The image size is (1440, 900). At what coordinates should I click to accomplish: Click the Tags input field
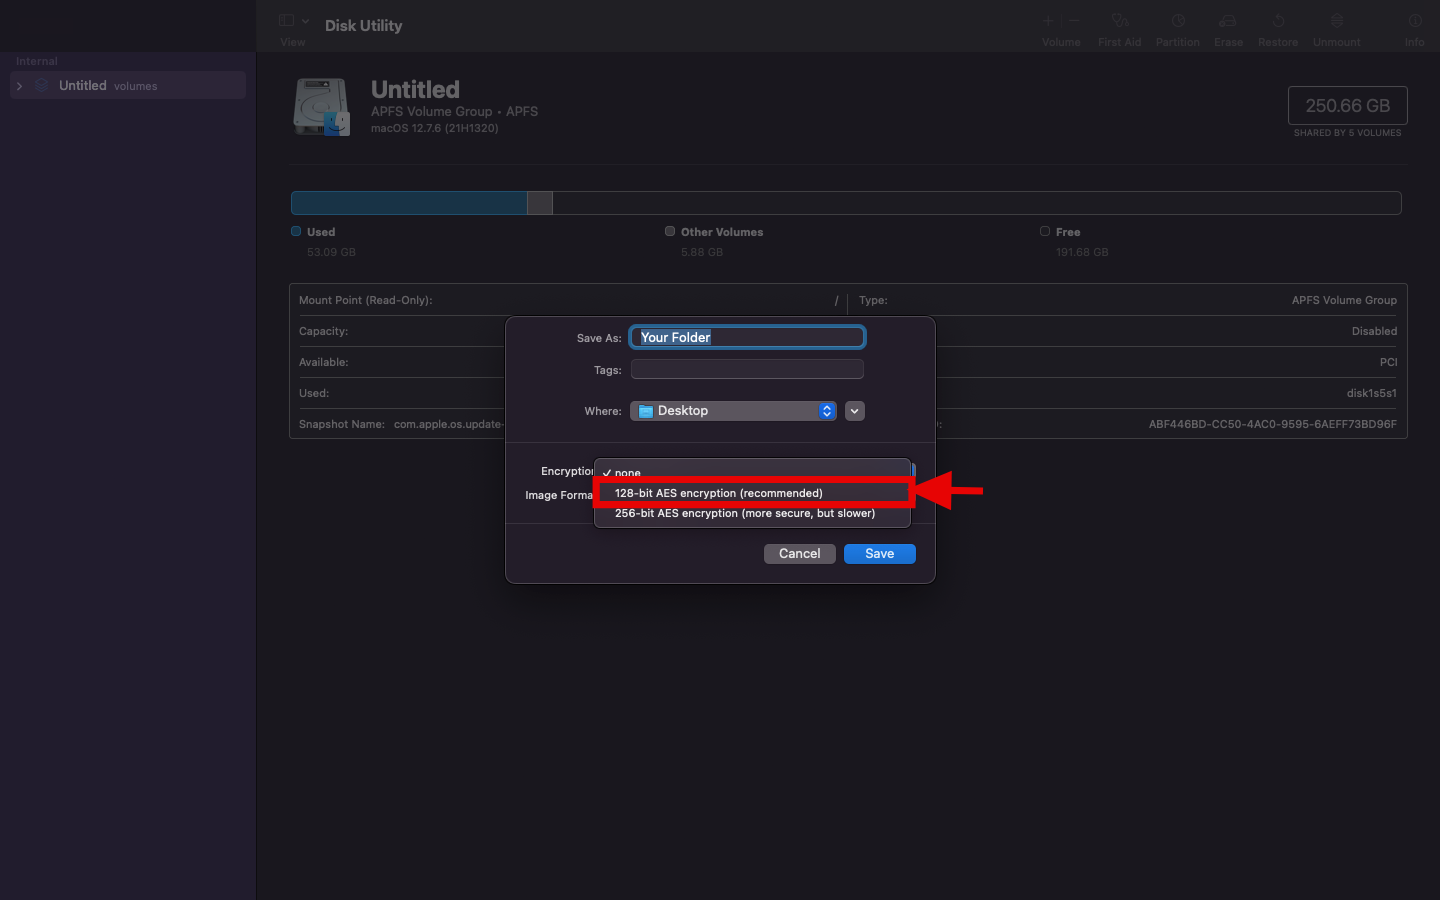(747, 370)
